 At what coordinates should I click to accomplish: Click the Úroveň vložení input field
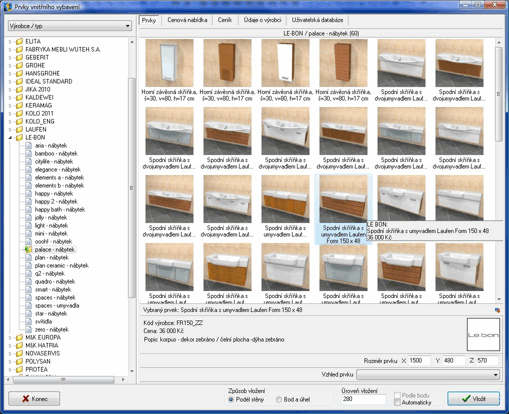coord(363,399)
